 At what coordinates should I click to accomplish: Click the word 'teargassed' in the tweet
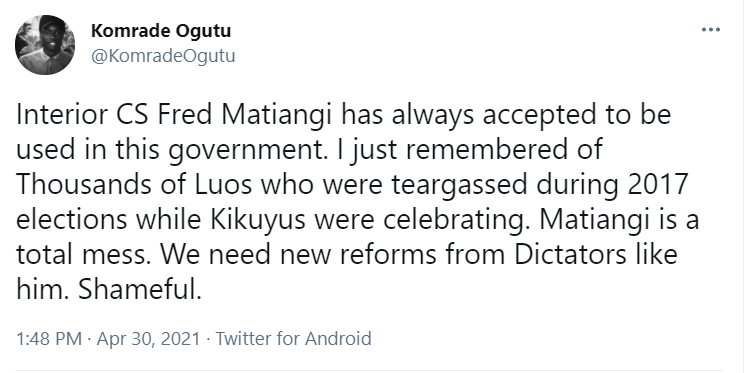pyautogui.click(x=460, y=186)
